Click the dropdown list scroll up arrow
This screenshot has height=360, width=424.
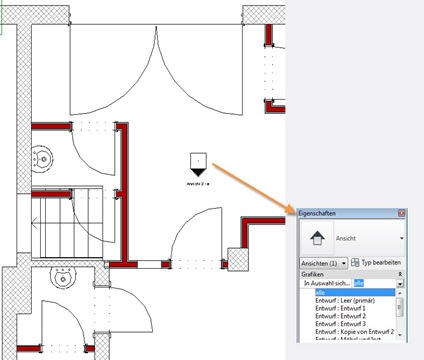pos(400,293)
